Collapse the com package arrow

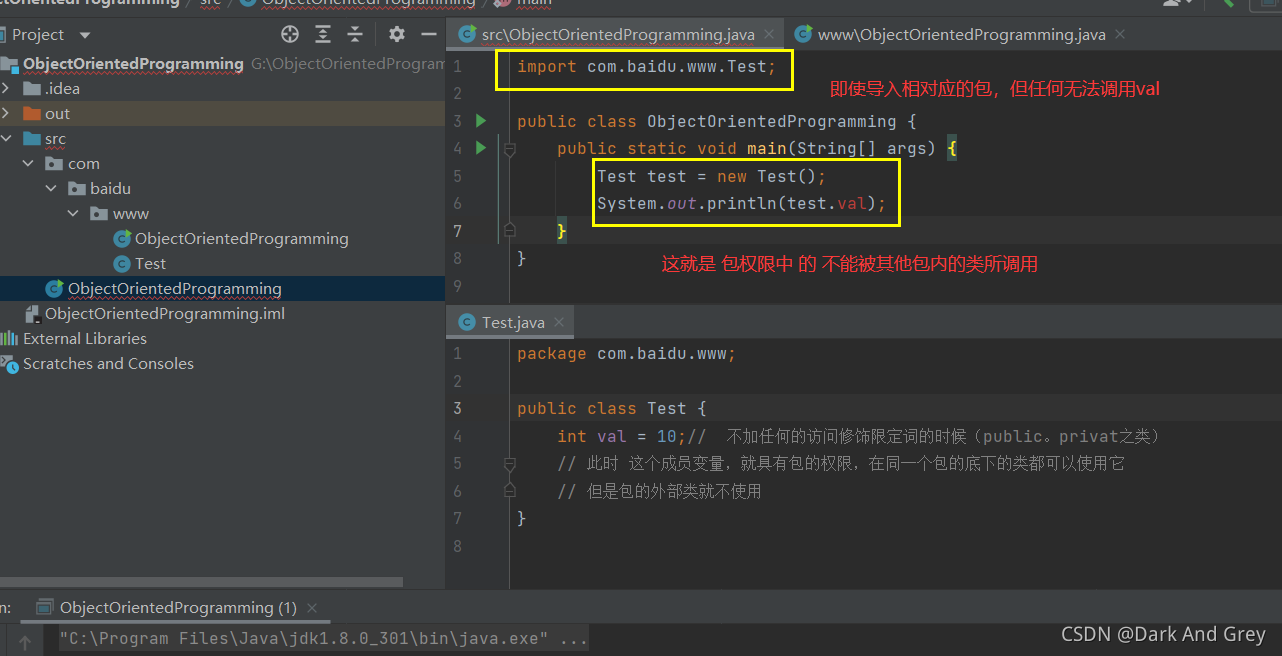click(x=29, y=164)
